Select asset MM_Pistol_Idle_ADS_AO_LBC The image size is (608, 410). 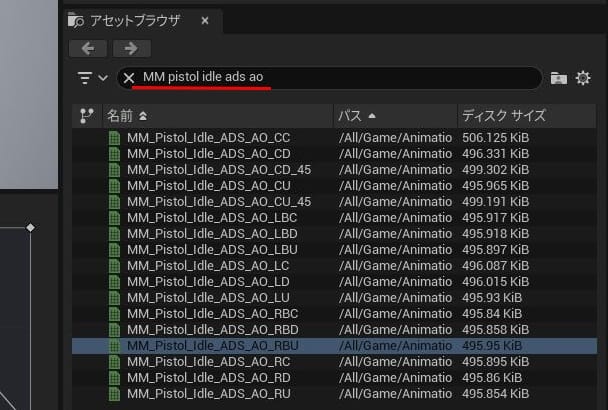point(334,218)
